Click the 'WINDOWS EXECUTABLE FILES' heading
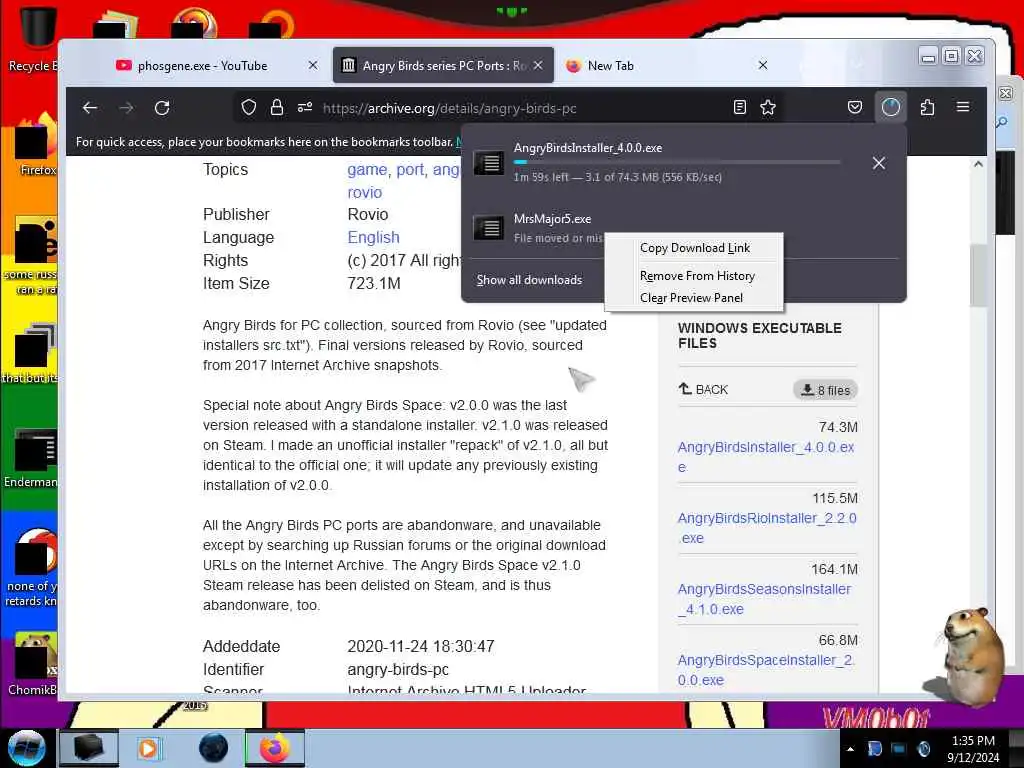 pyautogui.click(x=760, y=336)
